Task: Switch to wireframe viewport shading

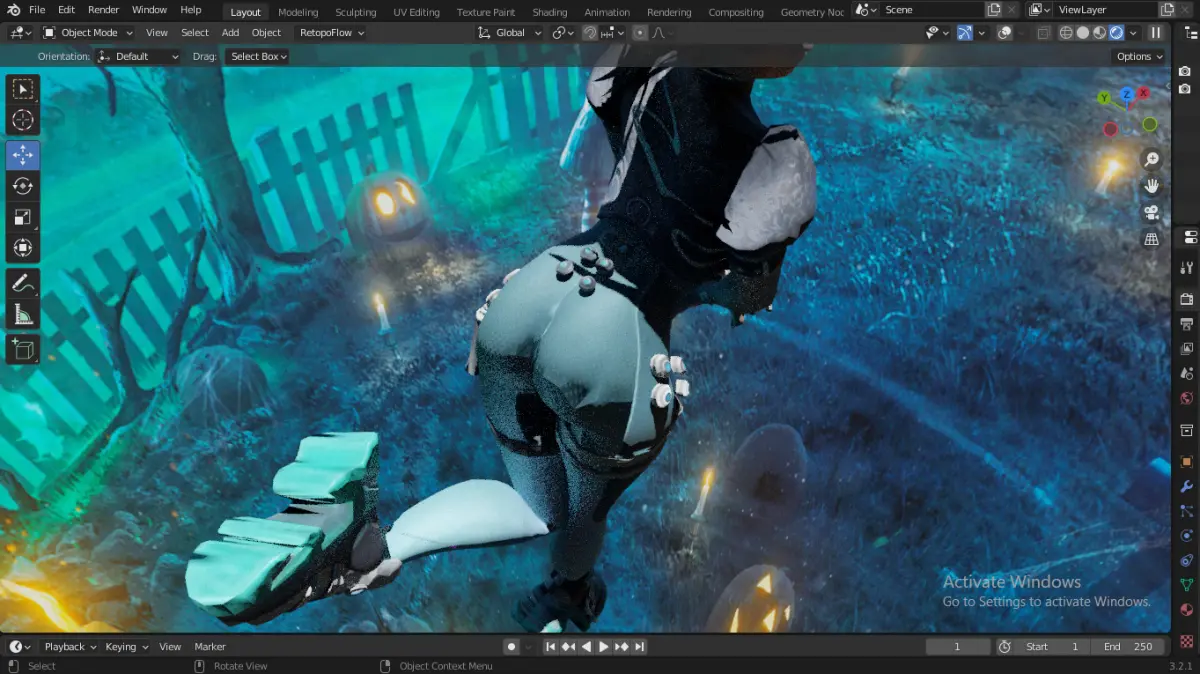Action: 1066,32
